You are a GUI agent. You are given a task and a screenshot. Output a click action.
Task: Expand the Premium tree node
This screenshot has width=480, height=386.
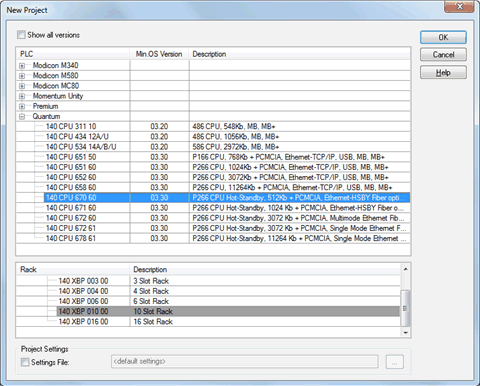(22, 106)
